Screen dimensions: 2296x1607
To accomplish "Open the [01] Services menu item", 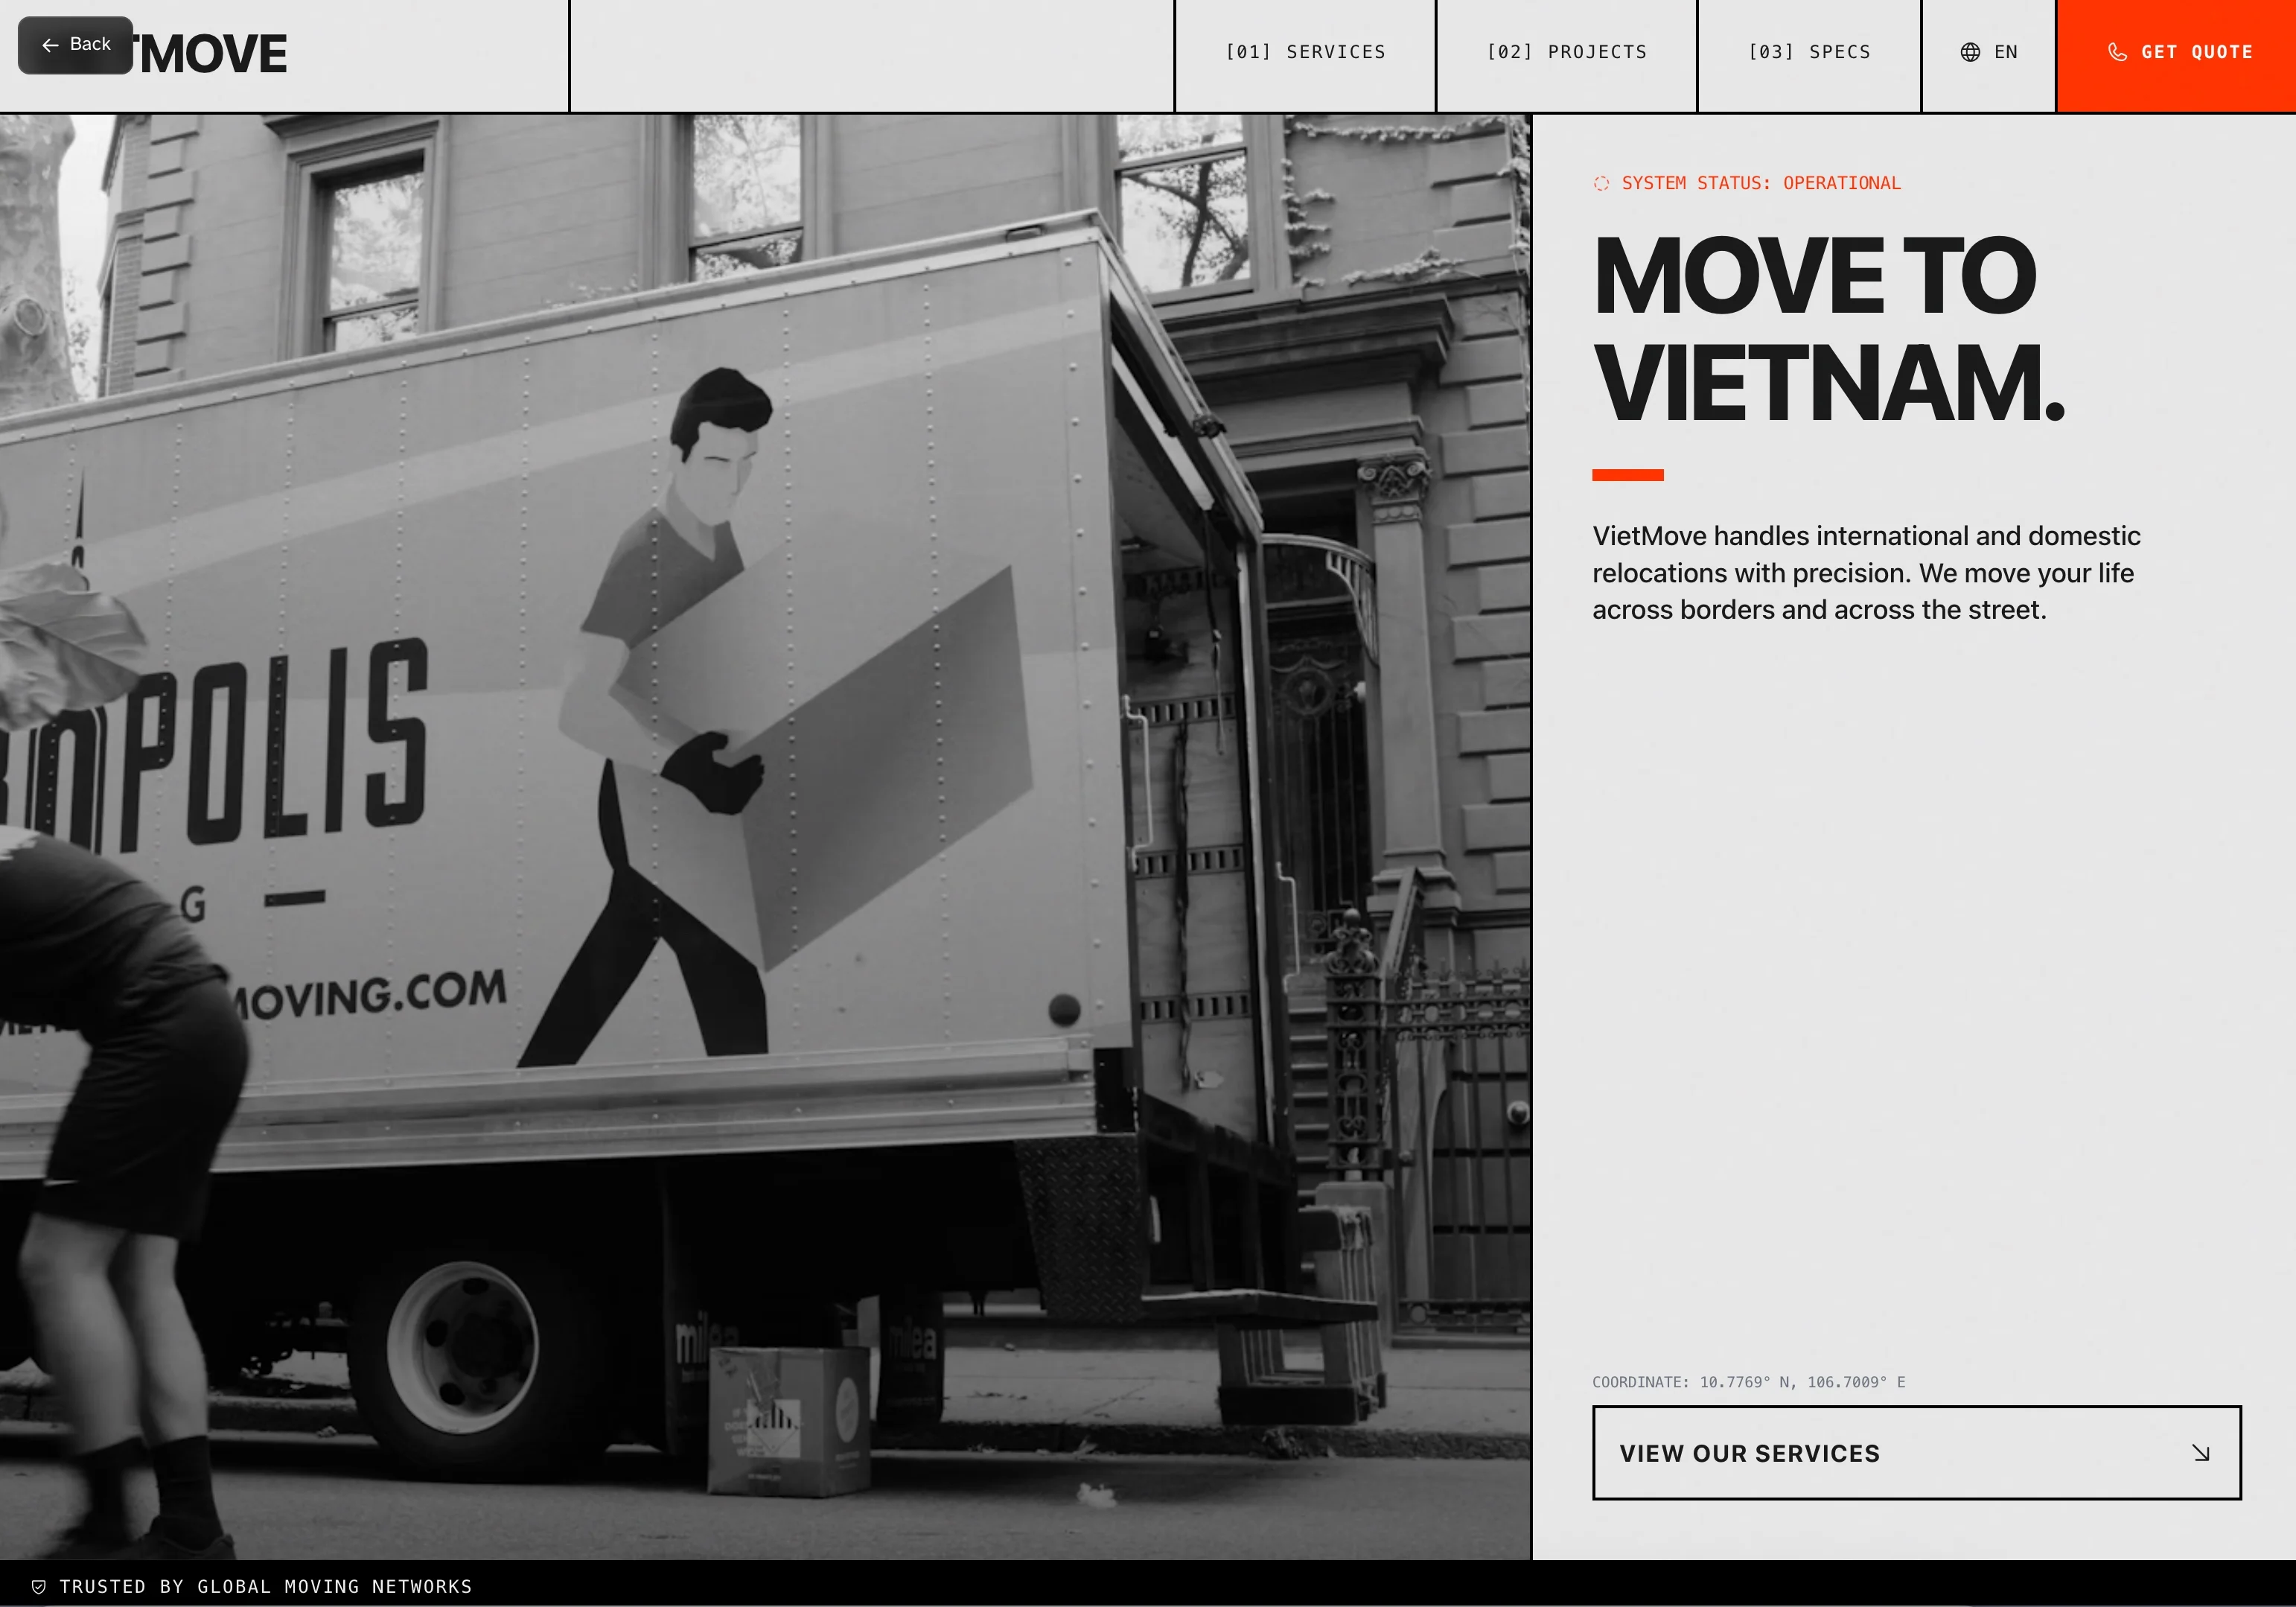I will [1305, 52].
